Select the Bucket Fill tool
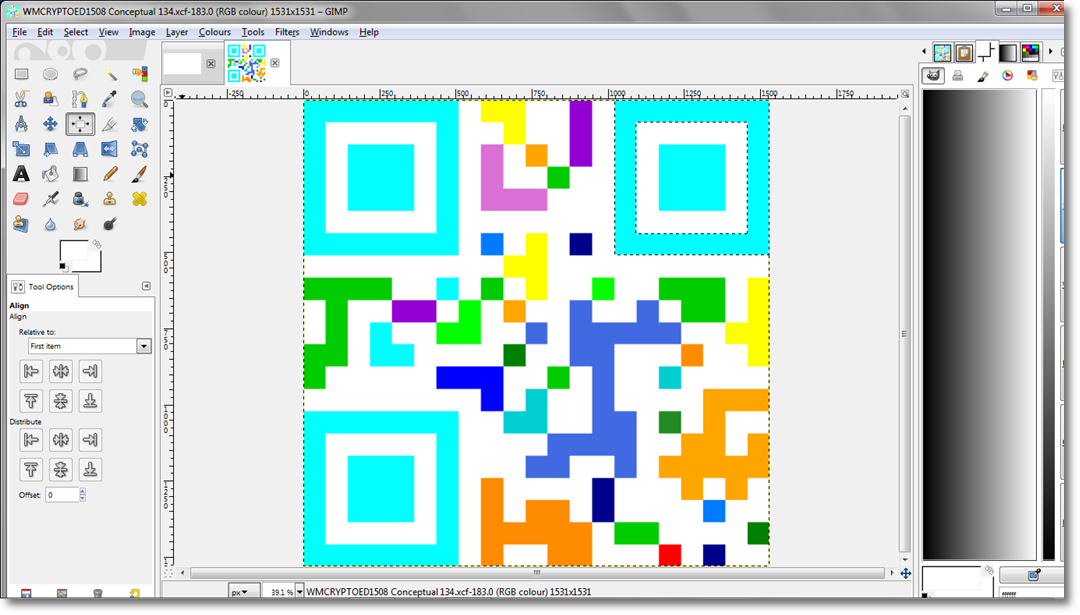Viewport: 1080px width, 615px height. click(x=50, y=174)
